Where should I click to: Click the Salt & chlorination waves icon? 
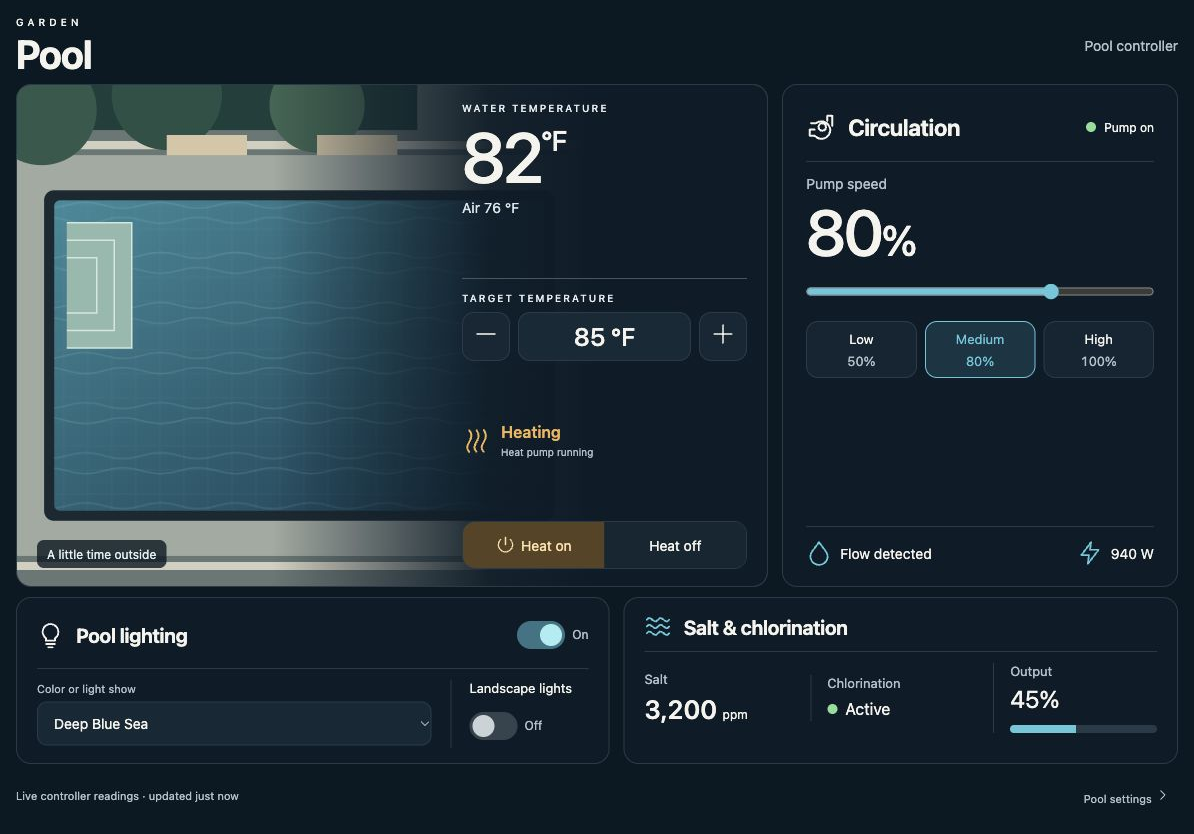658,627
